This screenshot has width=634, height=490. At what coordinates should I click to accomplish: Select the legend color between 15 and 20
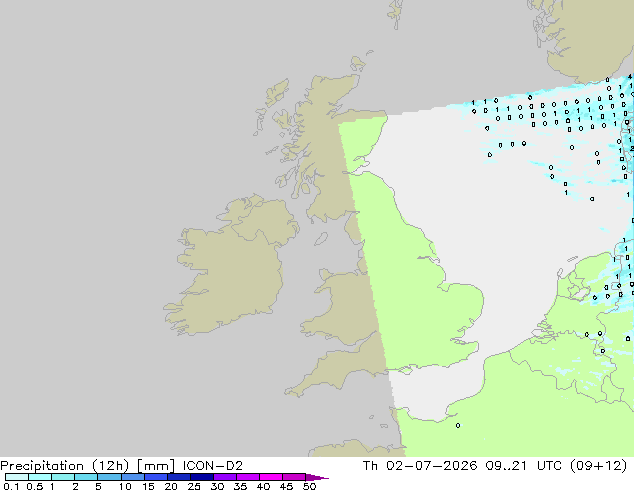click(156, 477)
